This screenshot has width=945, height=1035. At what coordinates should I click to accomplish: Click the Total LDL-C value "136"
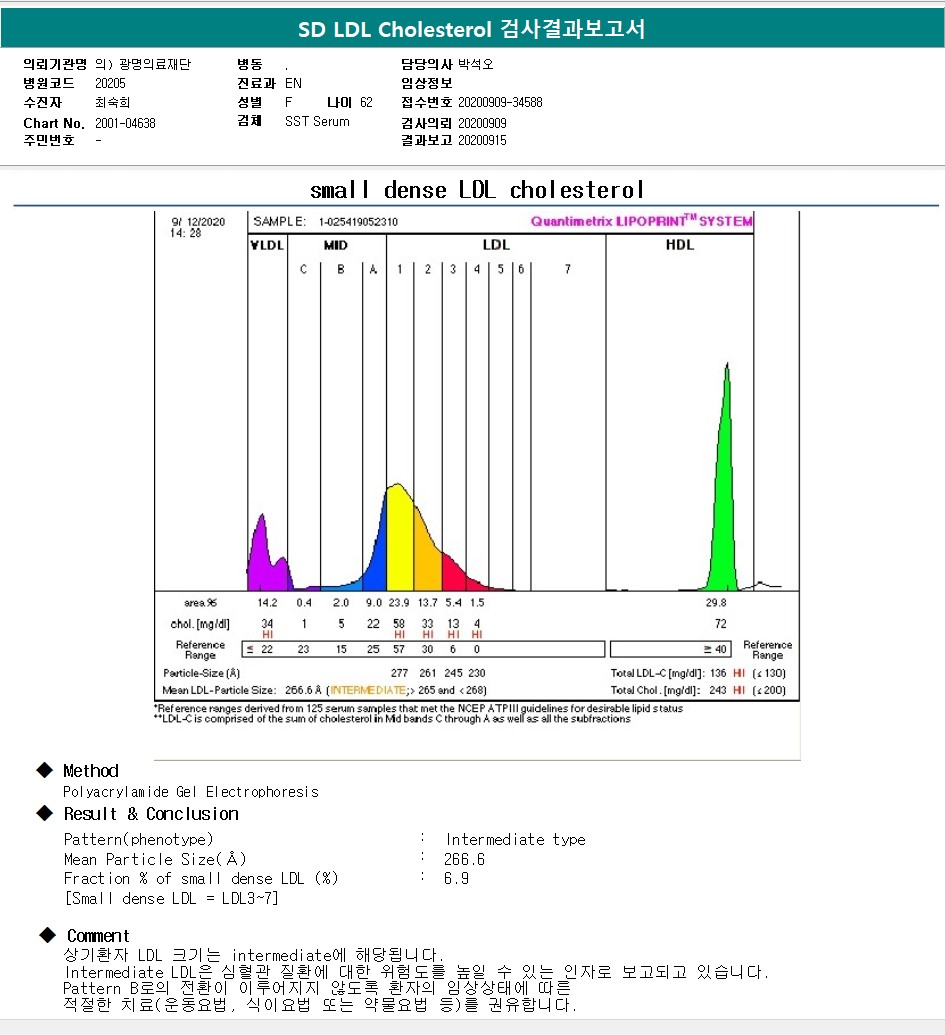[x=718, y=673]
